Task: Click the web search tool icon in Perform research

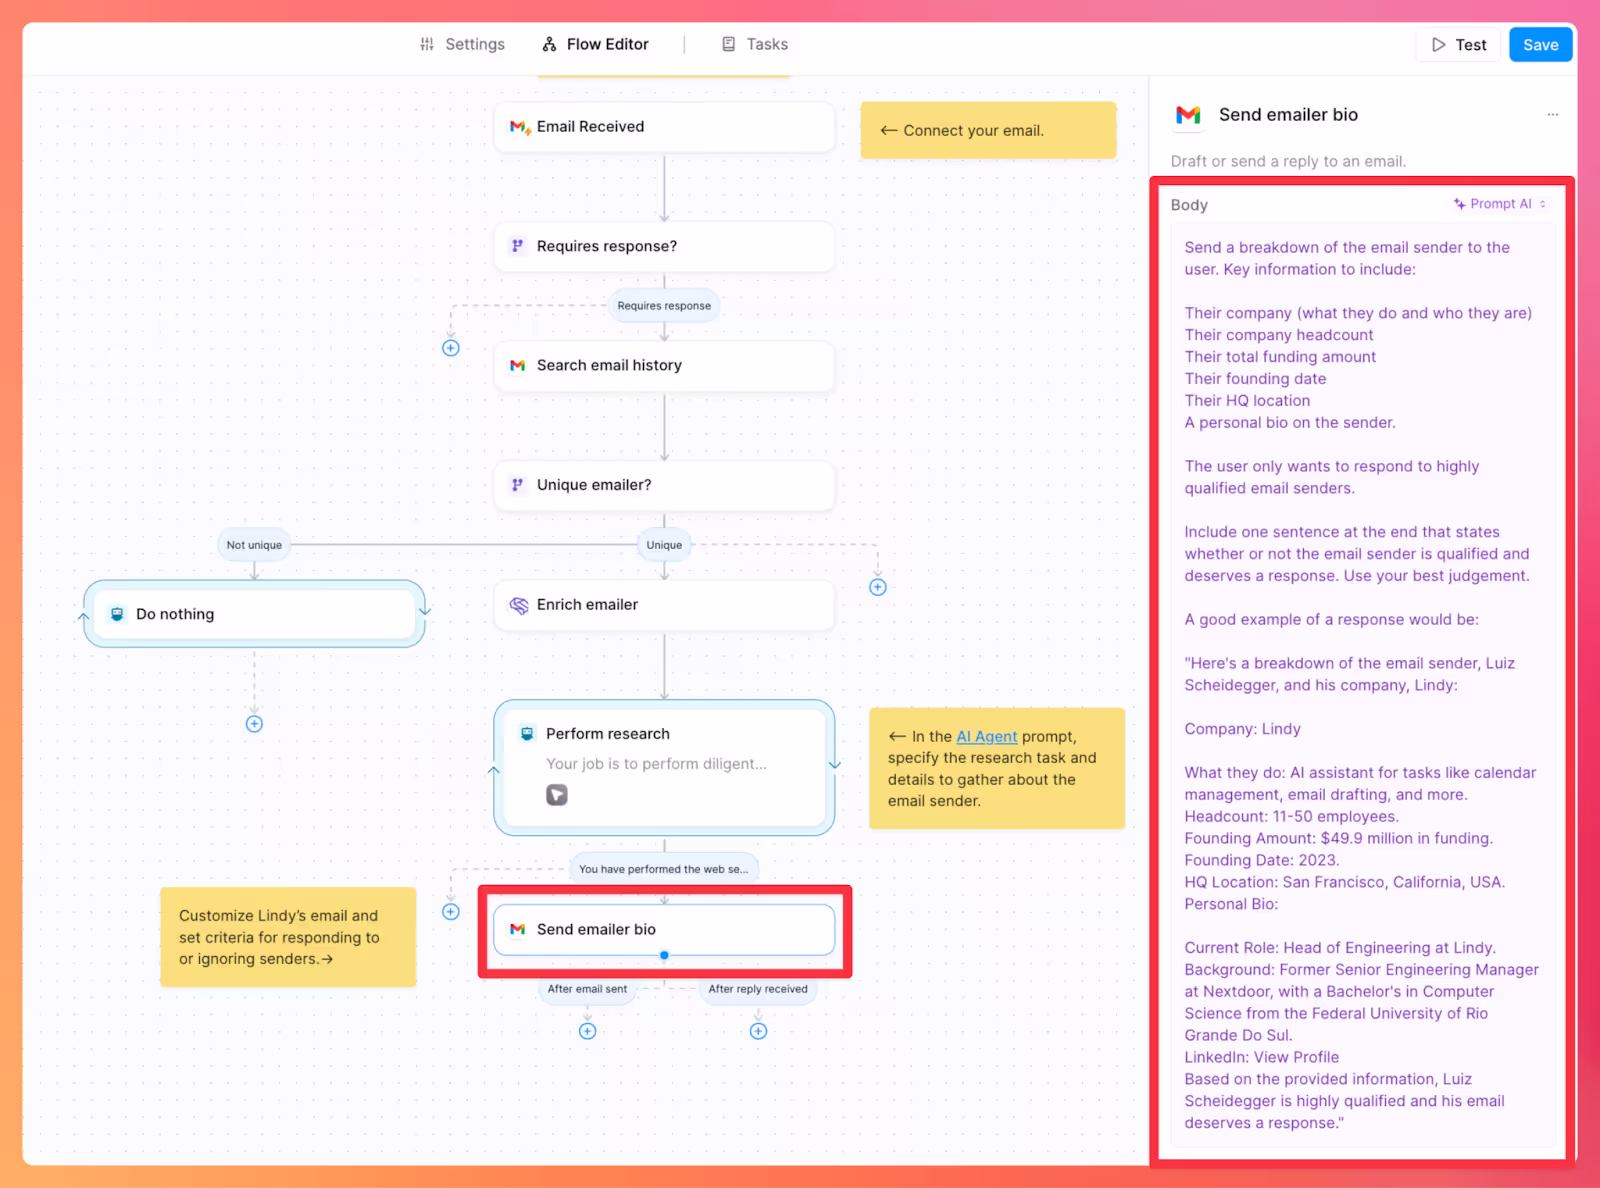Action: (557, 795)
